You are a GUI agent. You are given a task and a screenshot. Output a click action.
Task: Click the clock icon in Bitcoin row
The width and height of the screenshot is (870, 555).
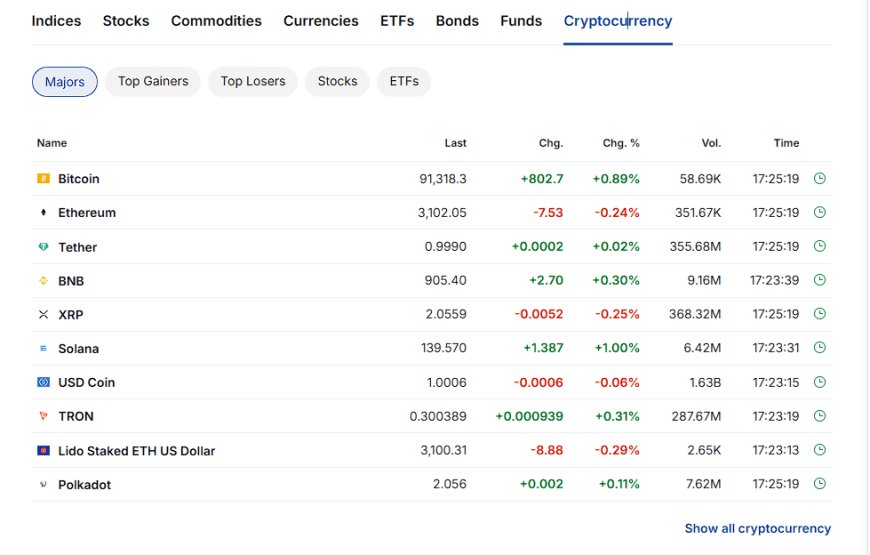(x=820, y=178)
